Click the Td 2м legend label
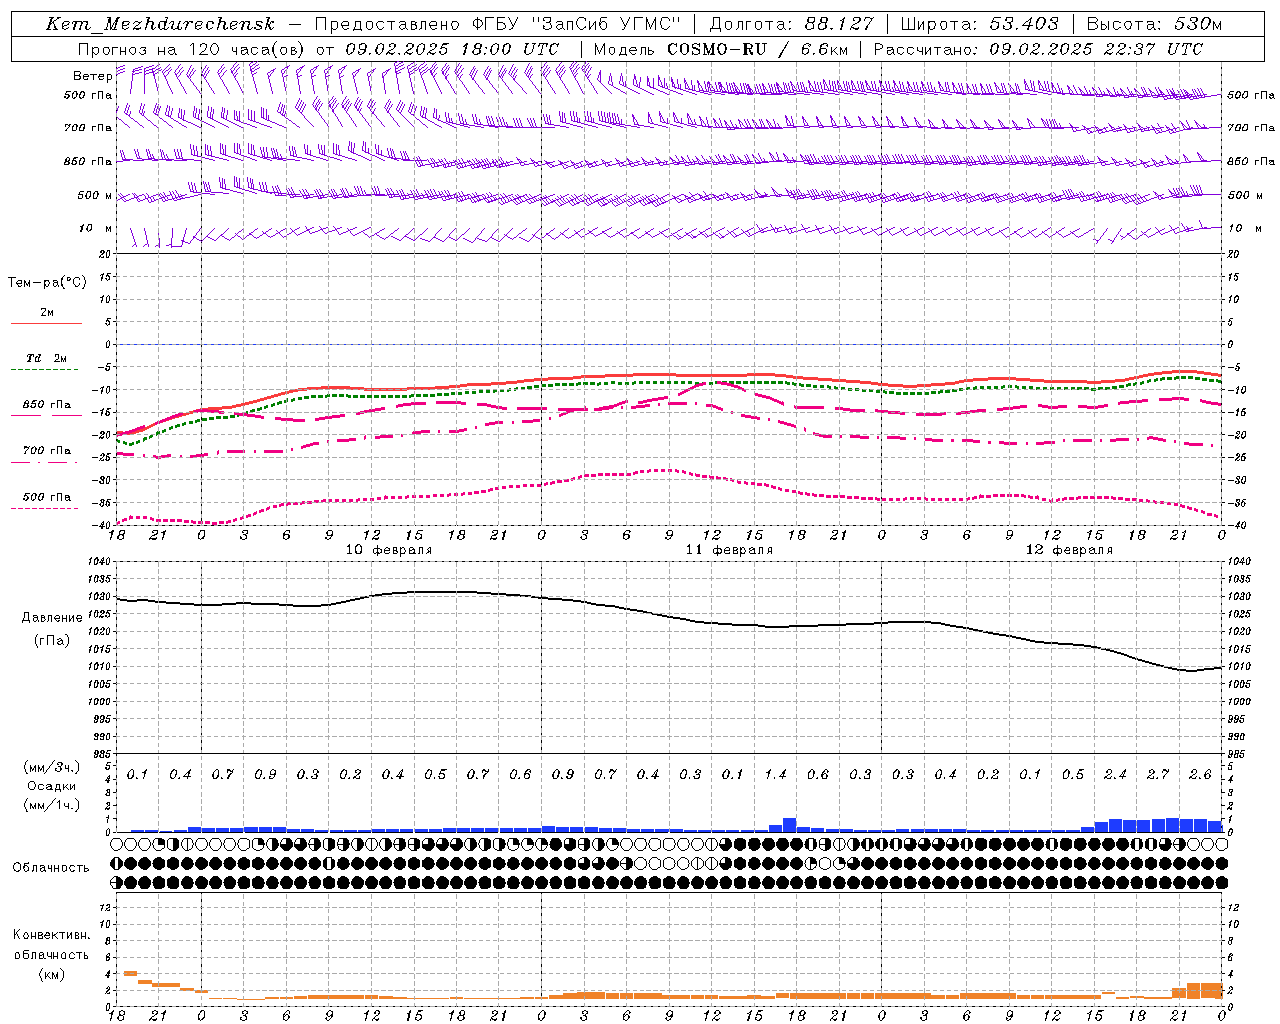This screenshot has width=1280, height=1024. coord(46,358)
